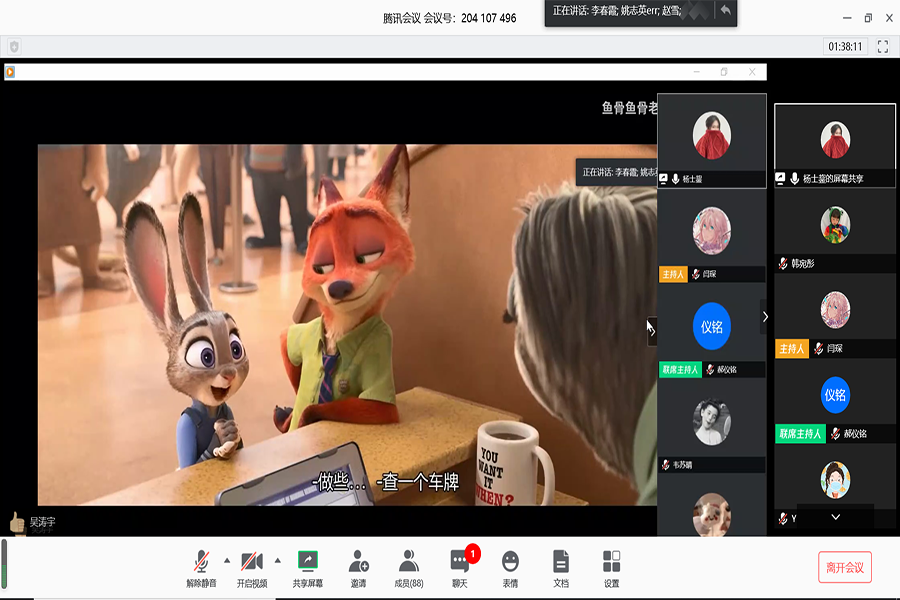Open audio options arrow beside 解除静音
This screenshot has width=900, height=600.
(x=227, y=560)
